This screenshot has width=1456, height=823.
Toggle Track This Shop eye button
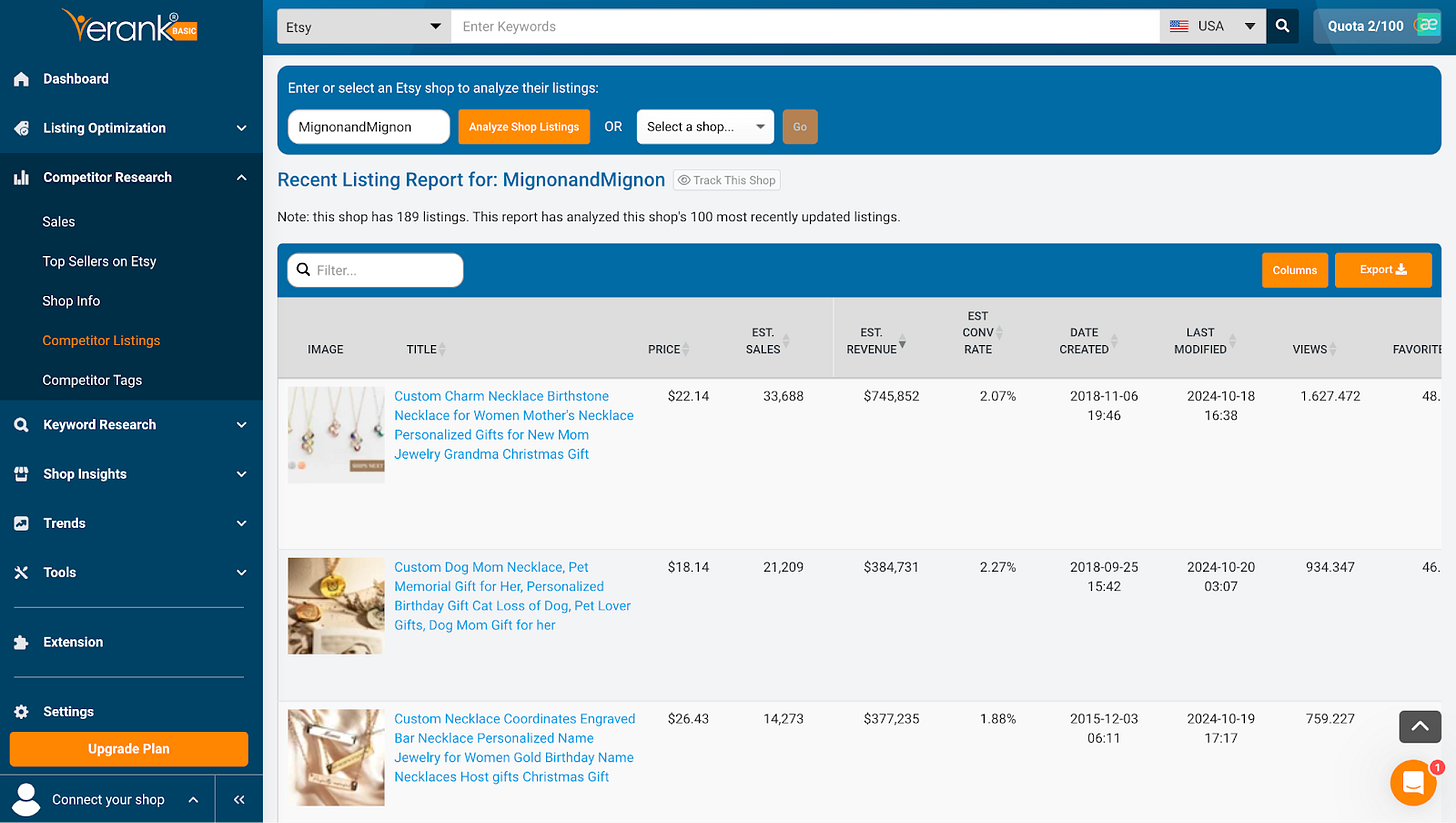[x=726, y=180]
